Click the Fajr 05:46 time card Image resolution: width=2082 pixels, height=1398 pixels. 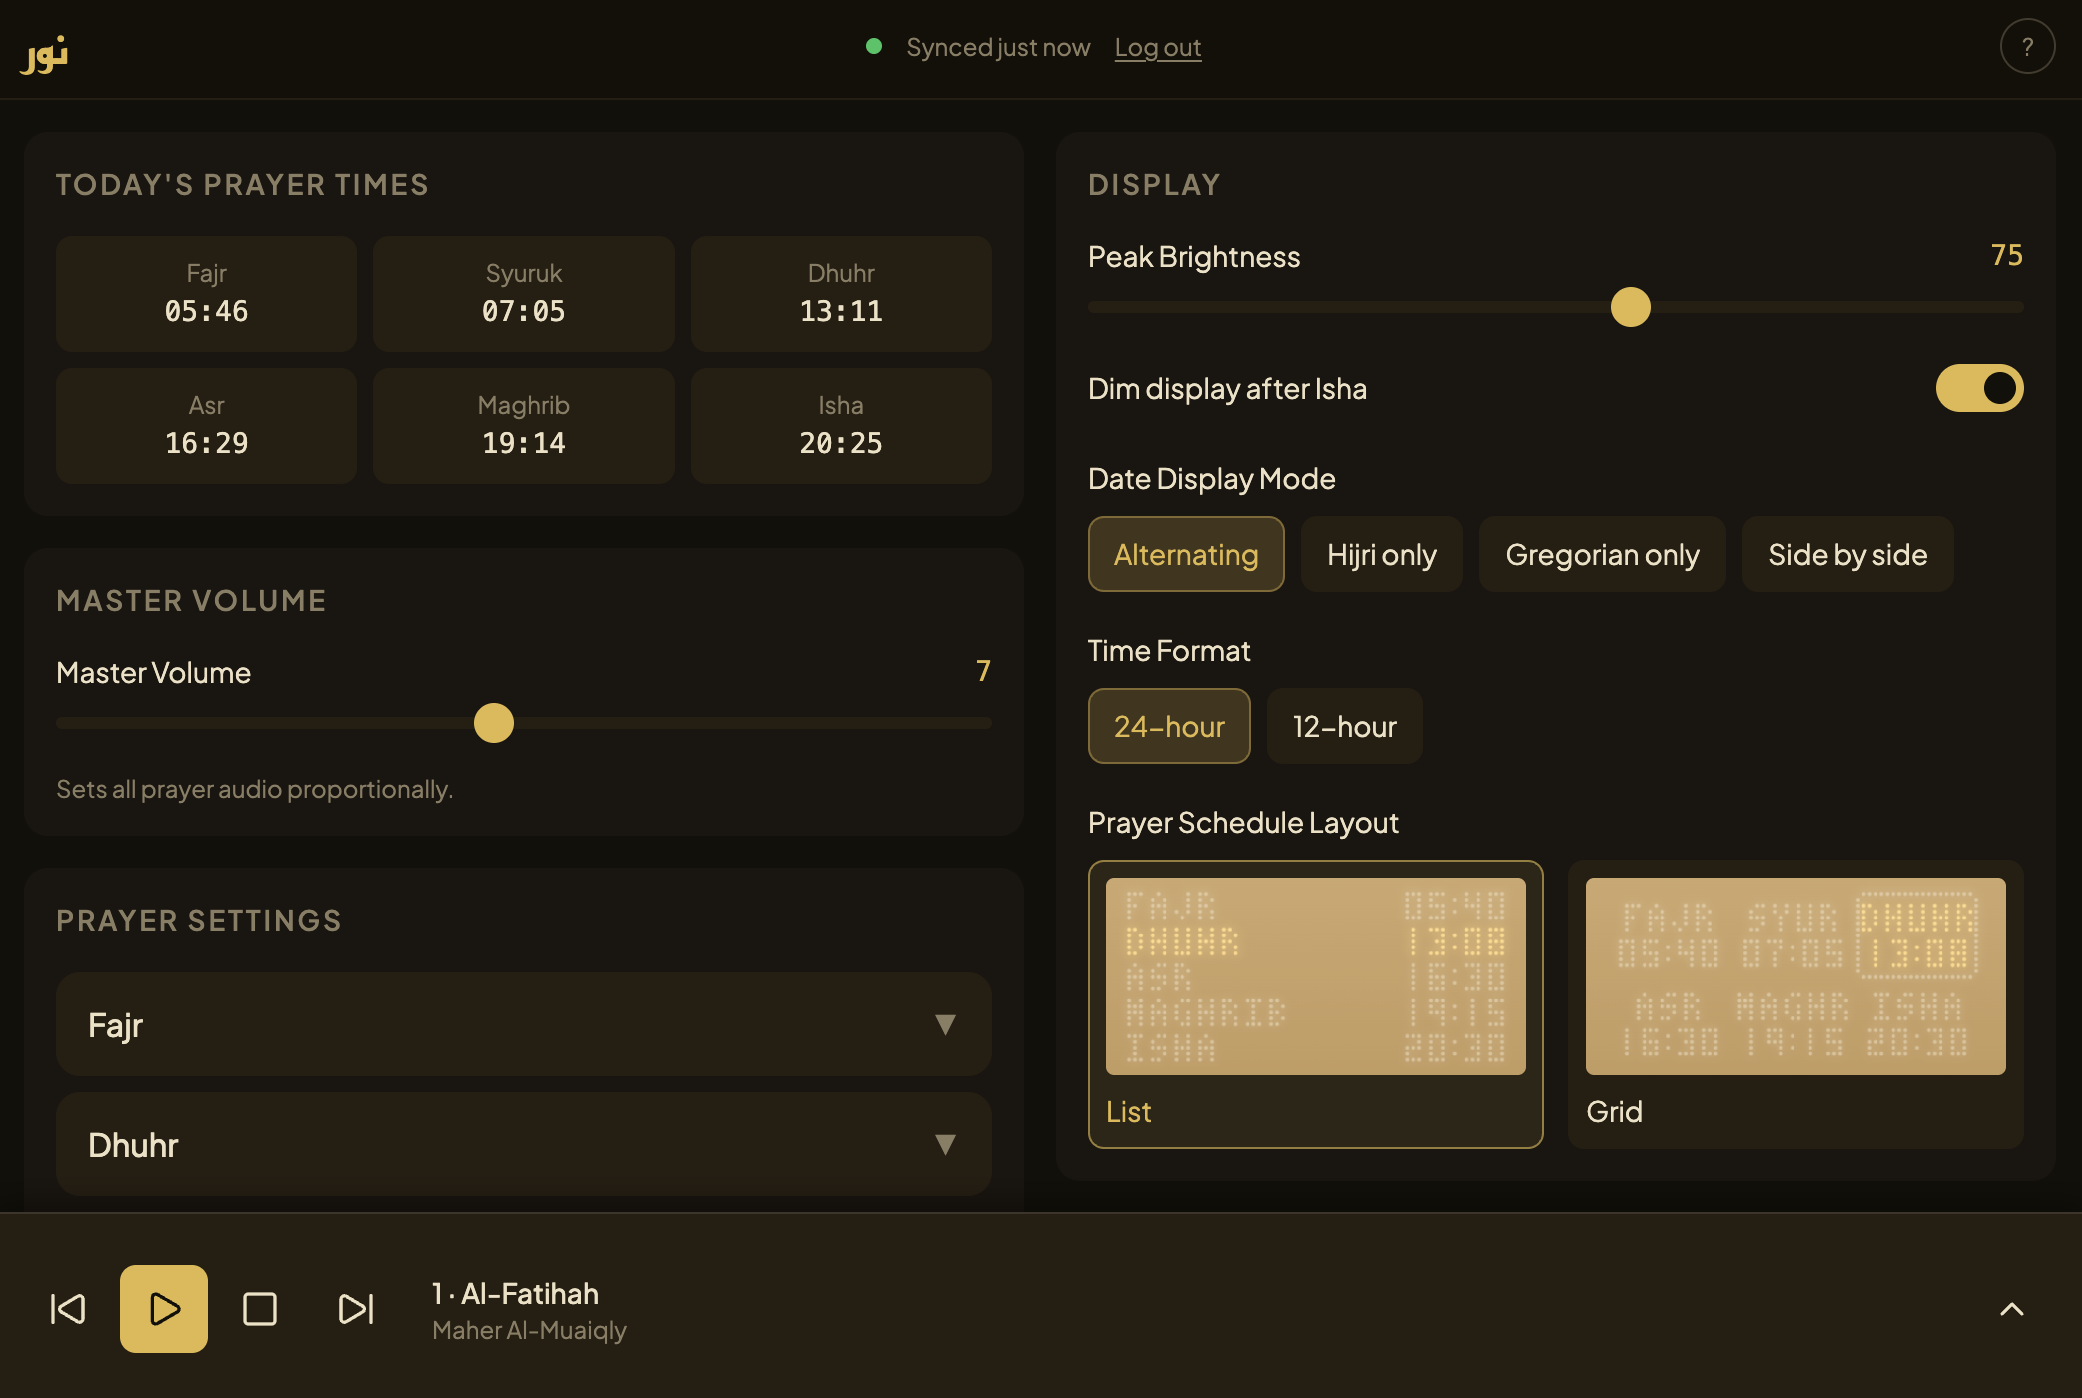[206, 294]
